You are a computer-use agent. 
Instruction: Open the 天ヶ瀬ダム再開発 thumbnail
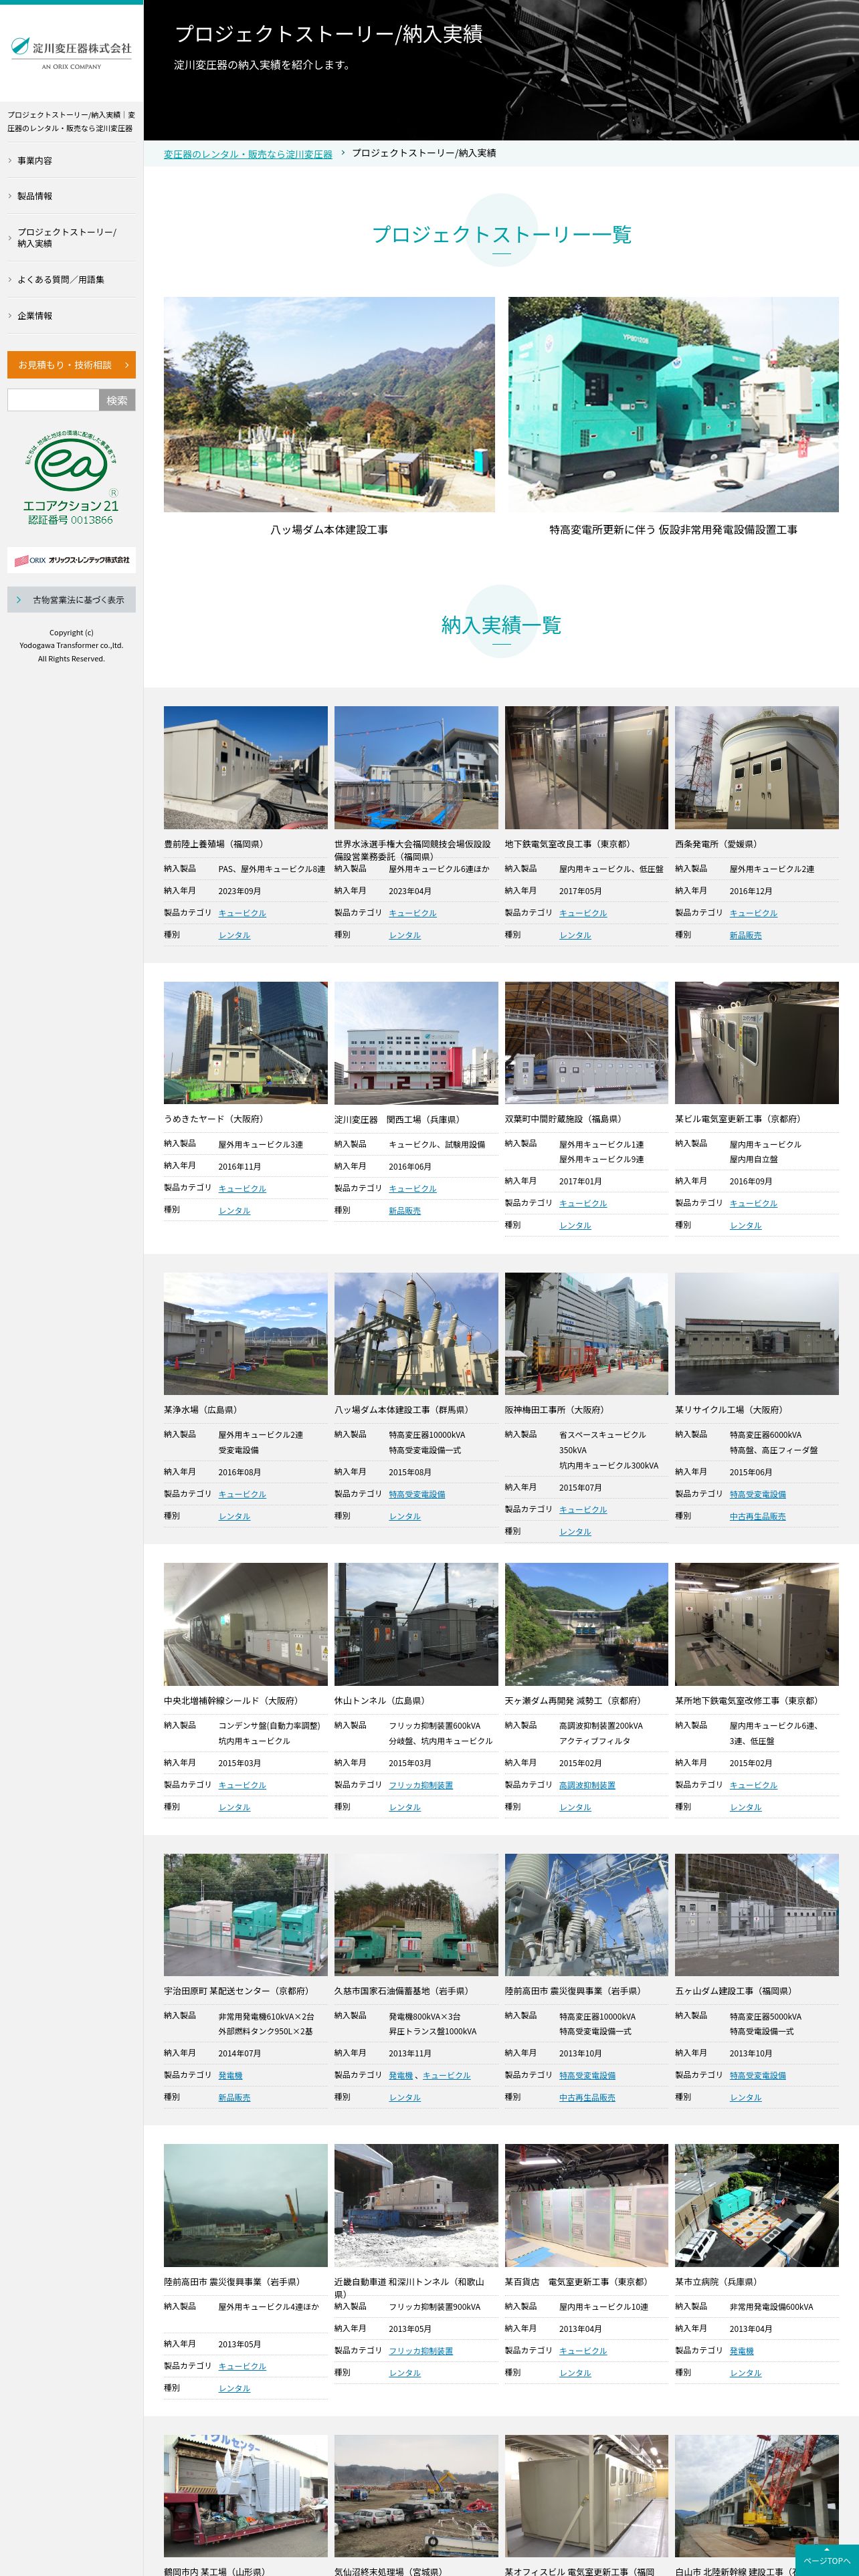click(x=586, y=1624)
